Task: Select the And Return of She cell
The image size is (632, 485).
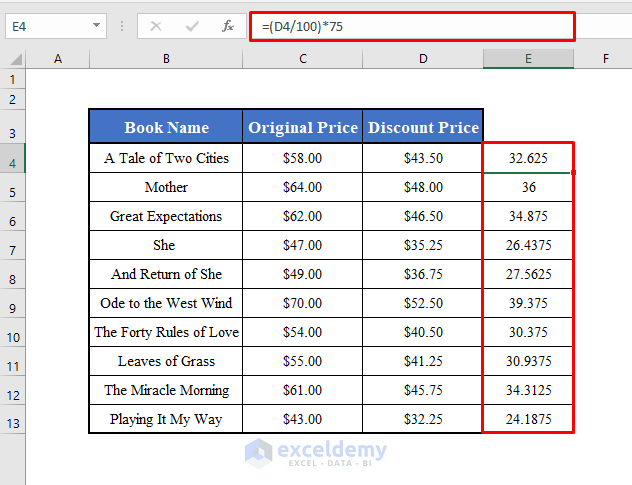Action: coord(166,274)
